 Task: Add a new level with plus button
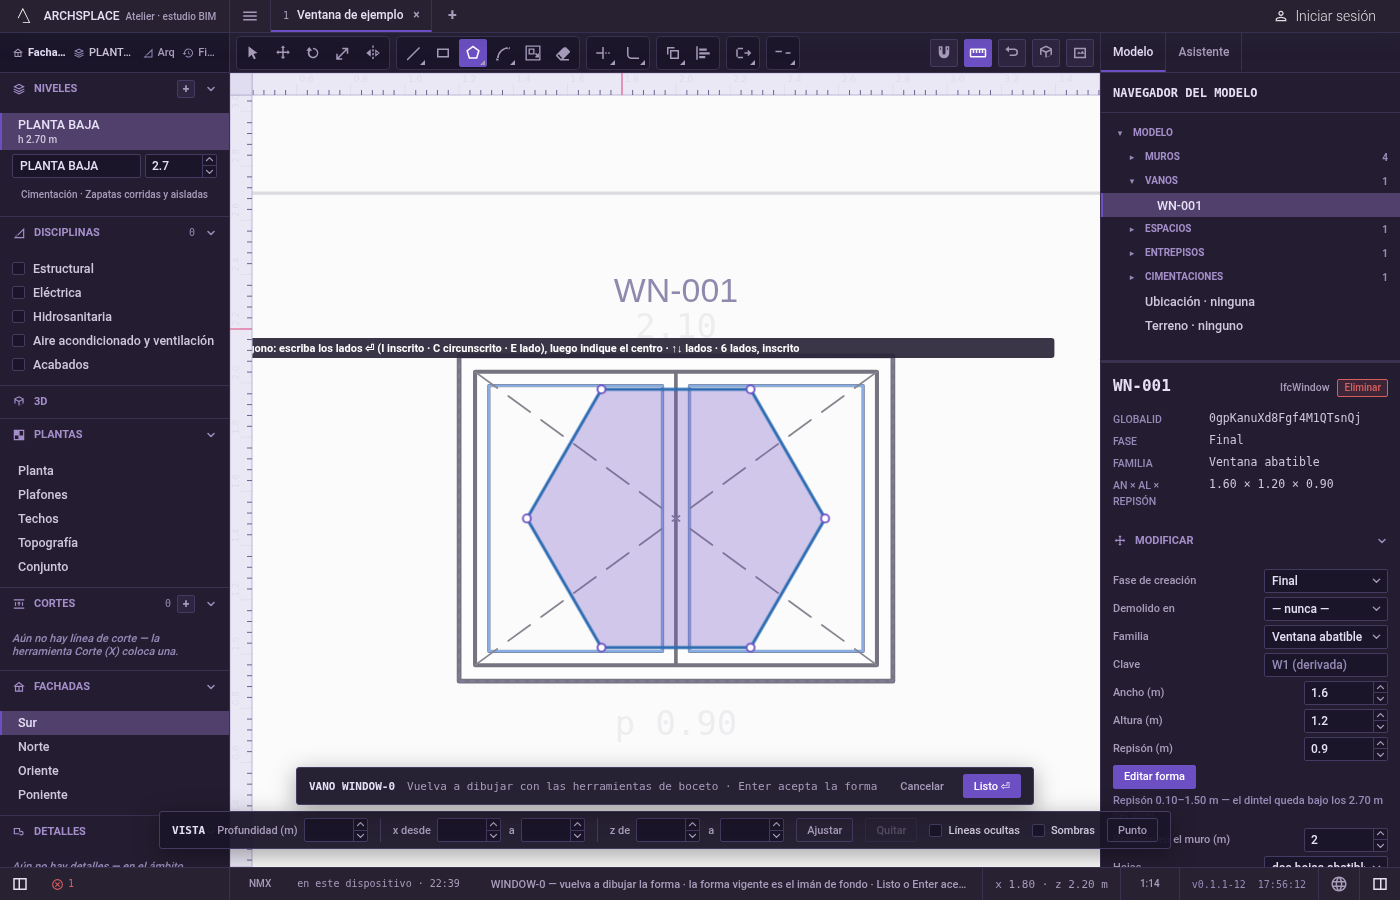coord(186,89)
